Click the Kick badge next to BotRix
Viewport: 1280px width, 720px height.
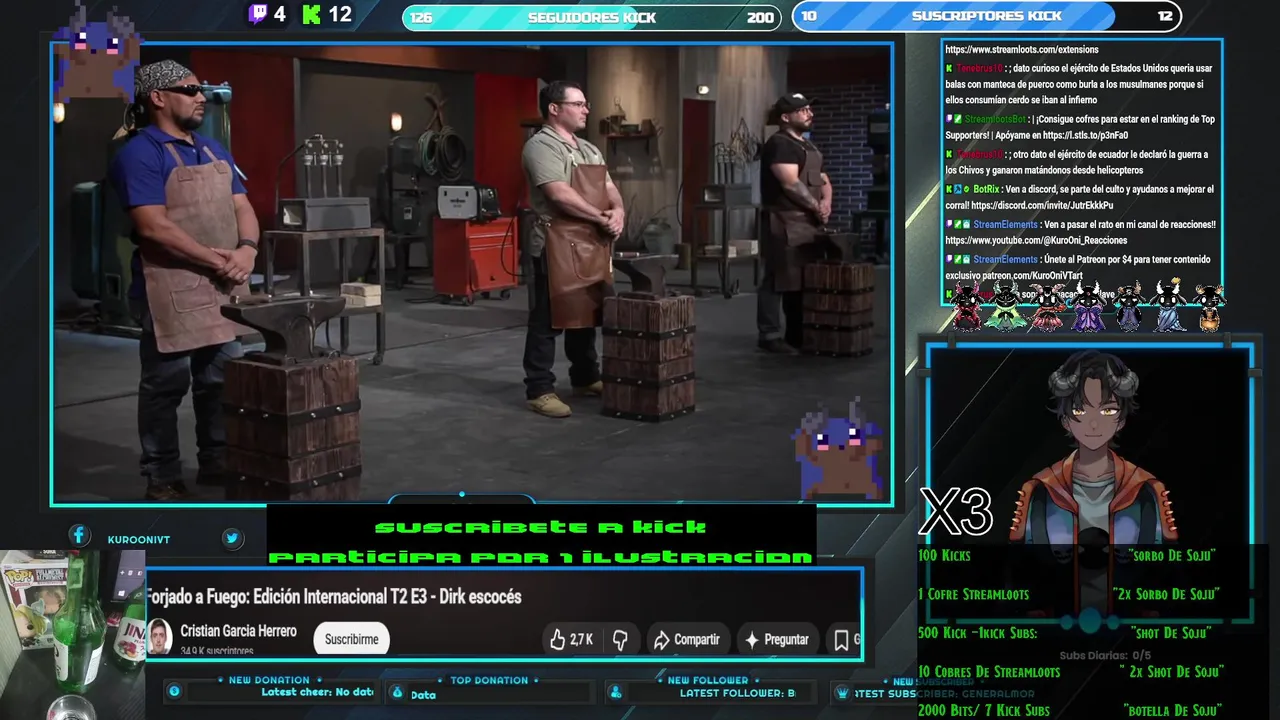[949, 189]
